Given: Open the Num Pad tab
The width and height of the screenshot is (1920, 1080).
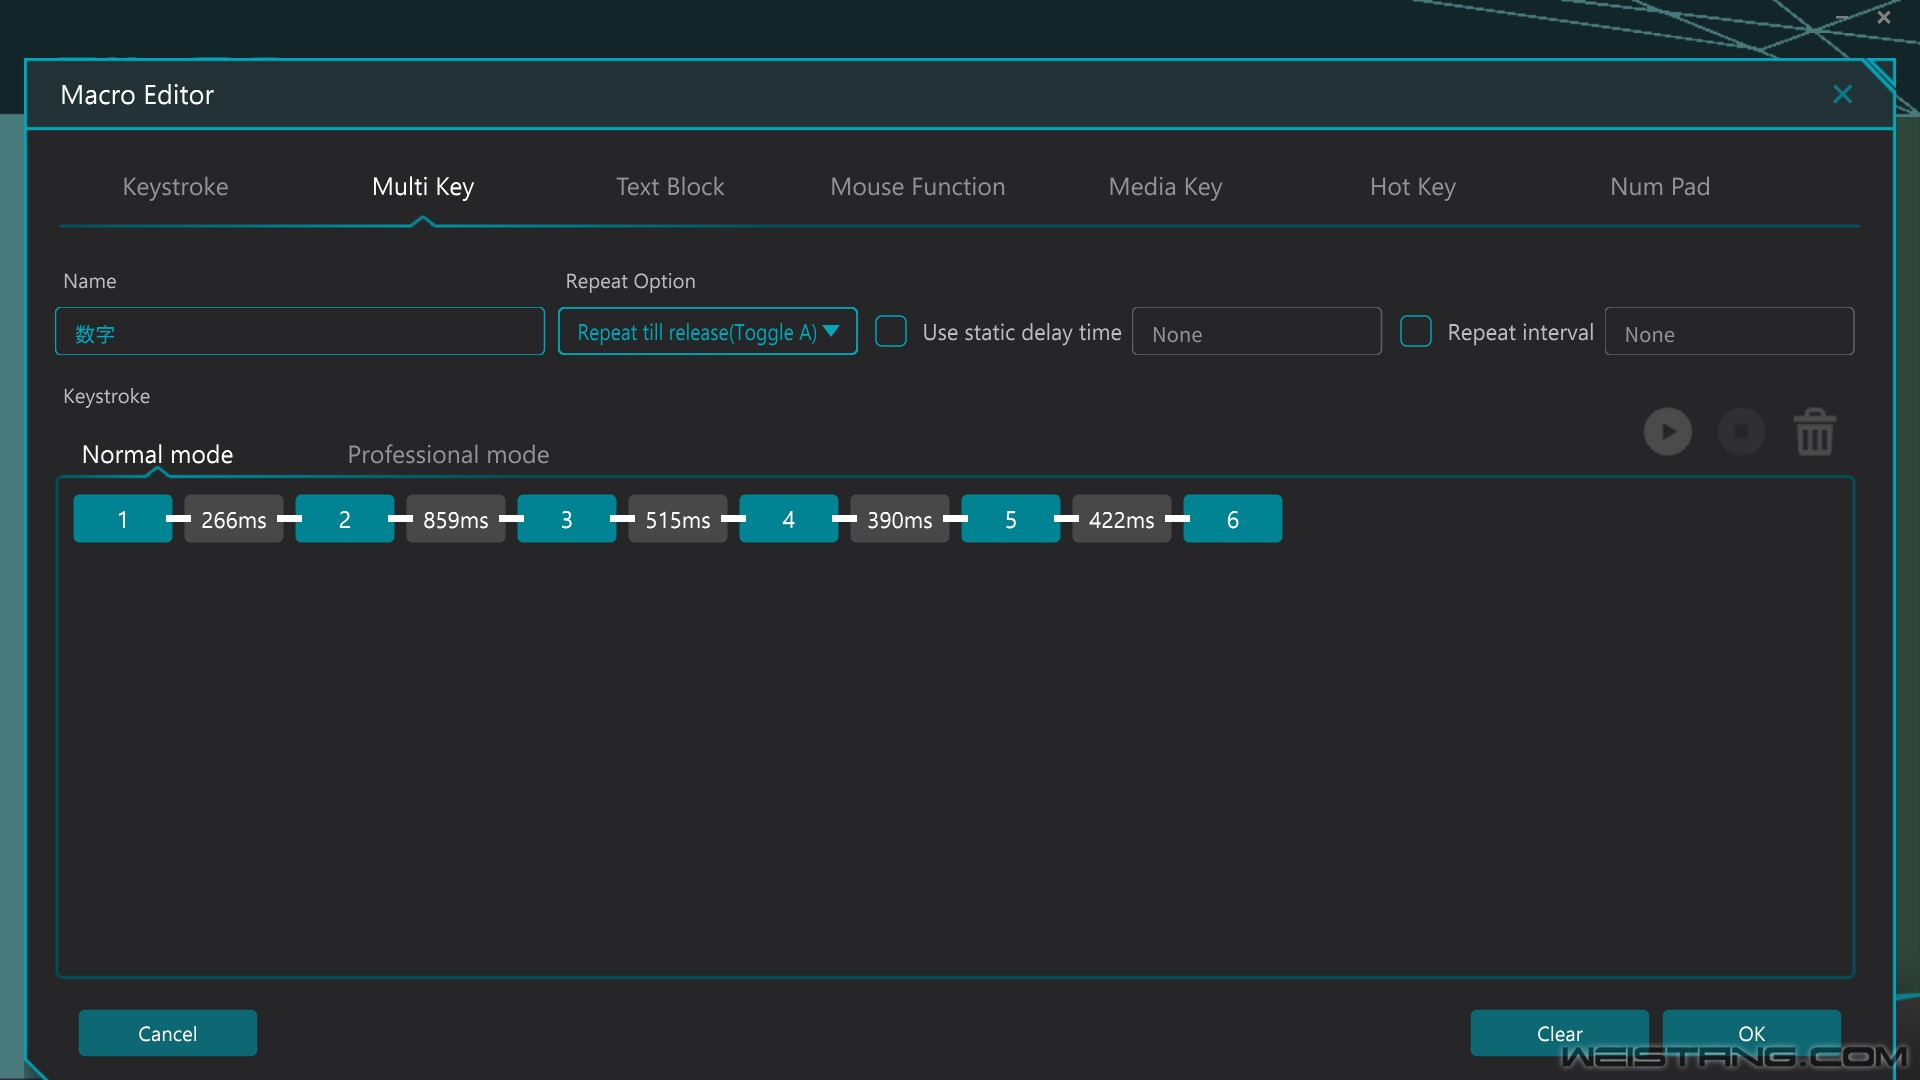Looking at the screenshot, I should (1660, 187).
